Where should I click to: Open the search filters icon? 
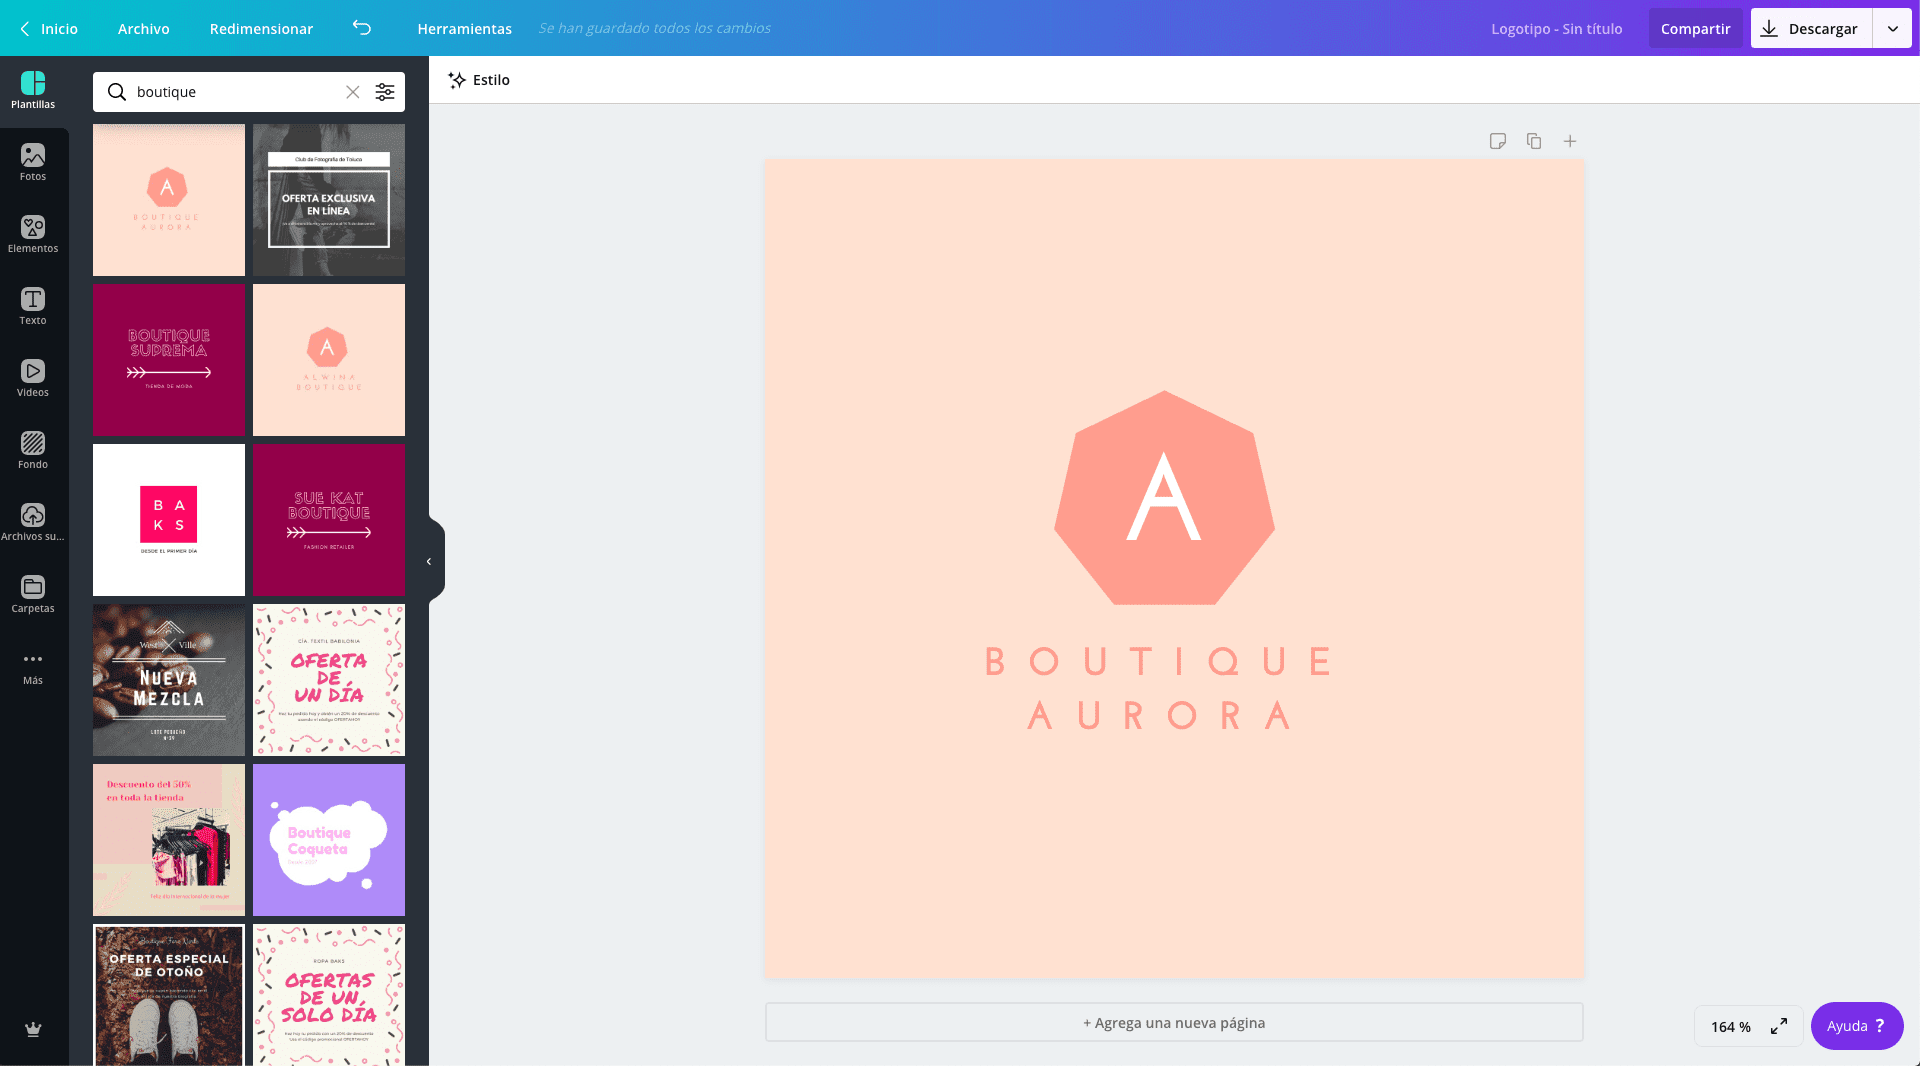pyautogui.click(x=385, y=92)
